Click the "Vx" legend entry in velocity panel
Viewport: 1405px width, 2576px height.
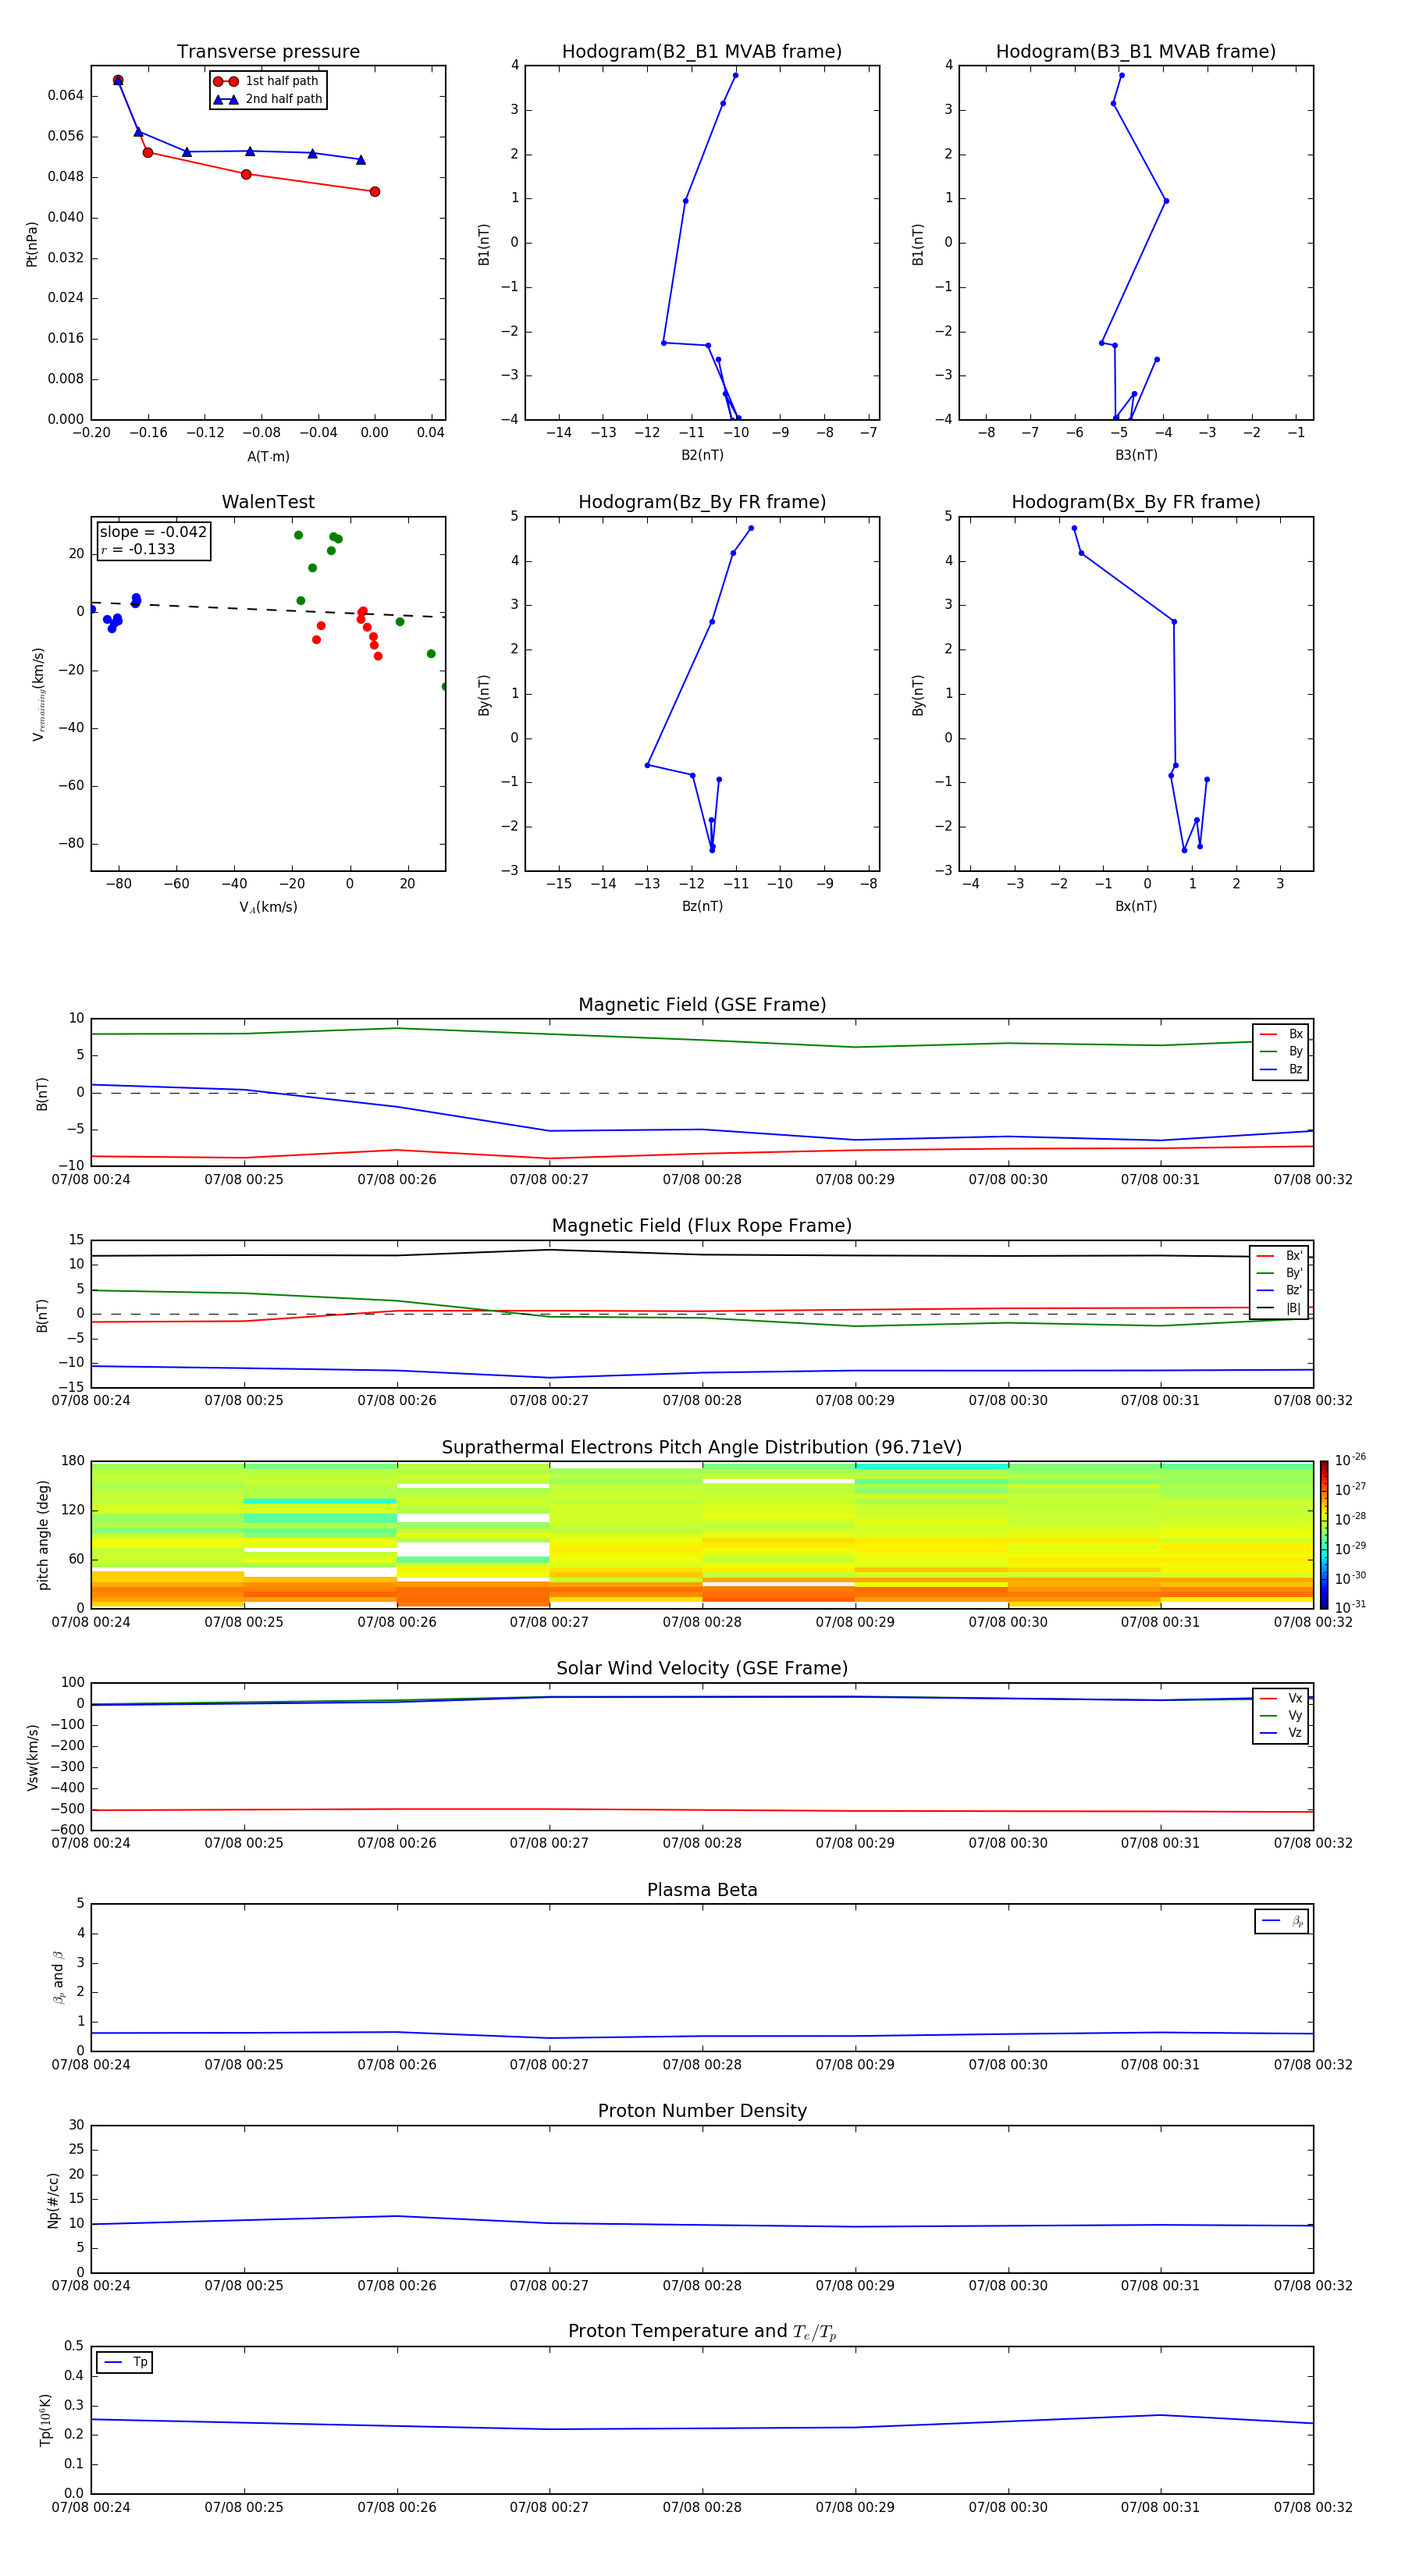click(1281, 1698)
